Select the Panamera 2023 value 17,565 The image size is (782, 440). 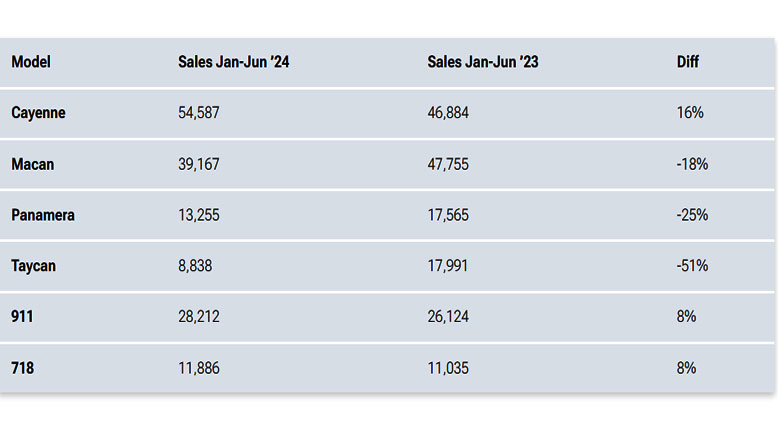tap(448, 215)
